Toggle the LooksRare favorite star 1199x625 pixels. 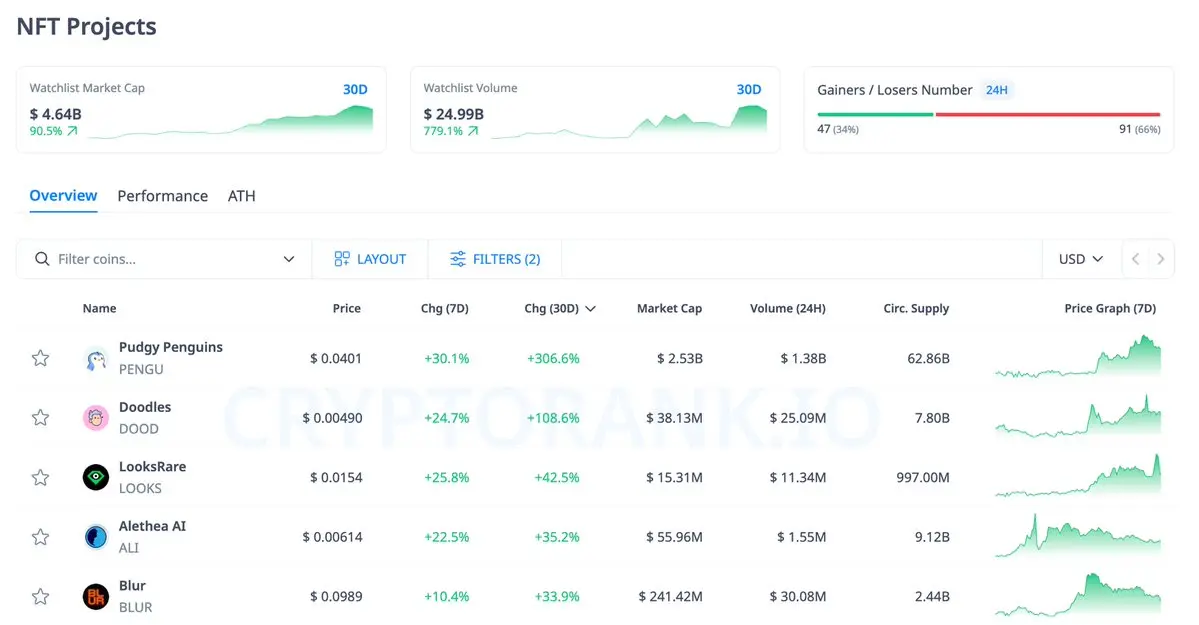(41, 477)
